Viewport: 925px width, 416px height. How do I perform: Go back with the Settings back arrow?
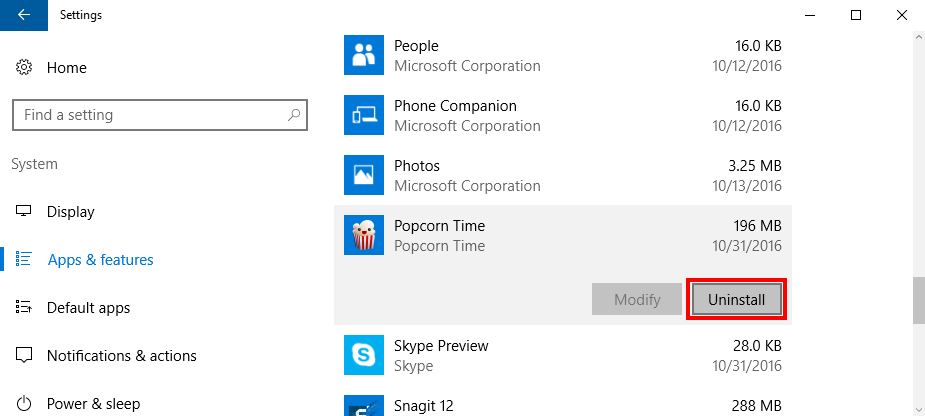tap(24, 15)
